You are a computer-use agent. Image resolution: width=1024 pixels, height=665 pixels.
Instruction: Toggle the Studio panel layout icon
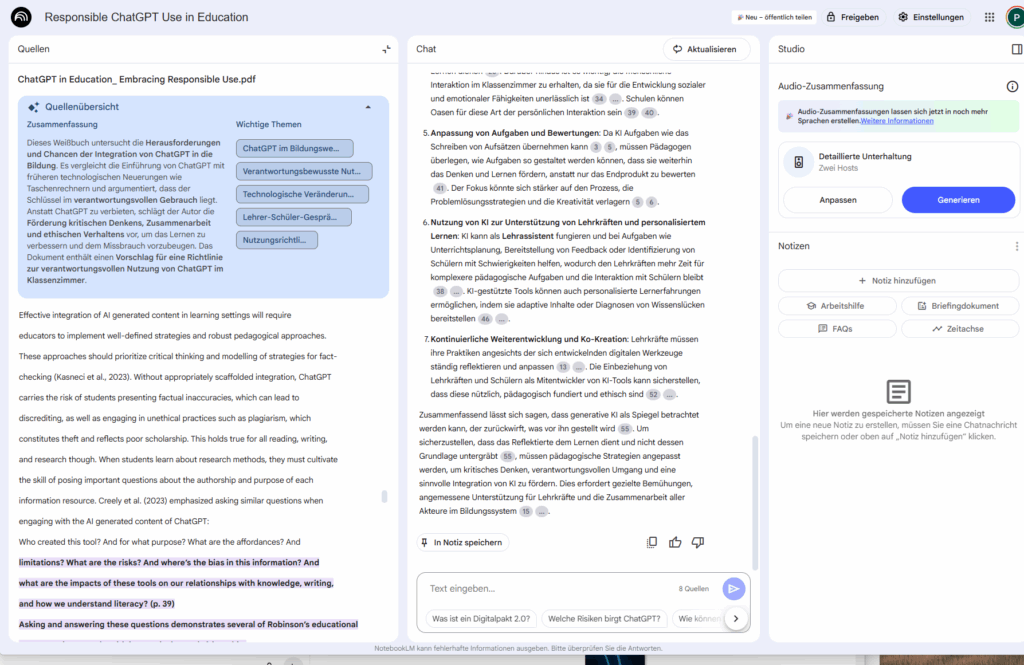[x=1016, y=49]
